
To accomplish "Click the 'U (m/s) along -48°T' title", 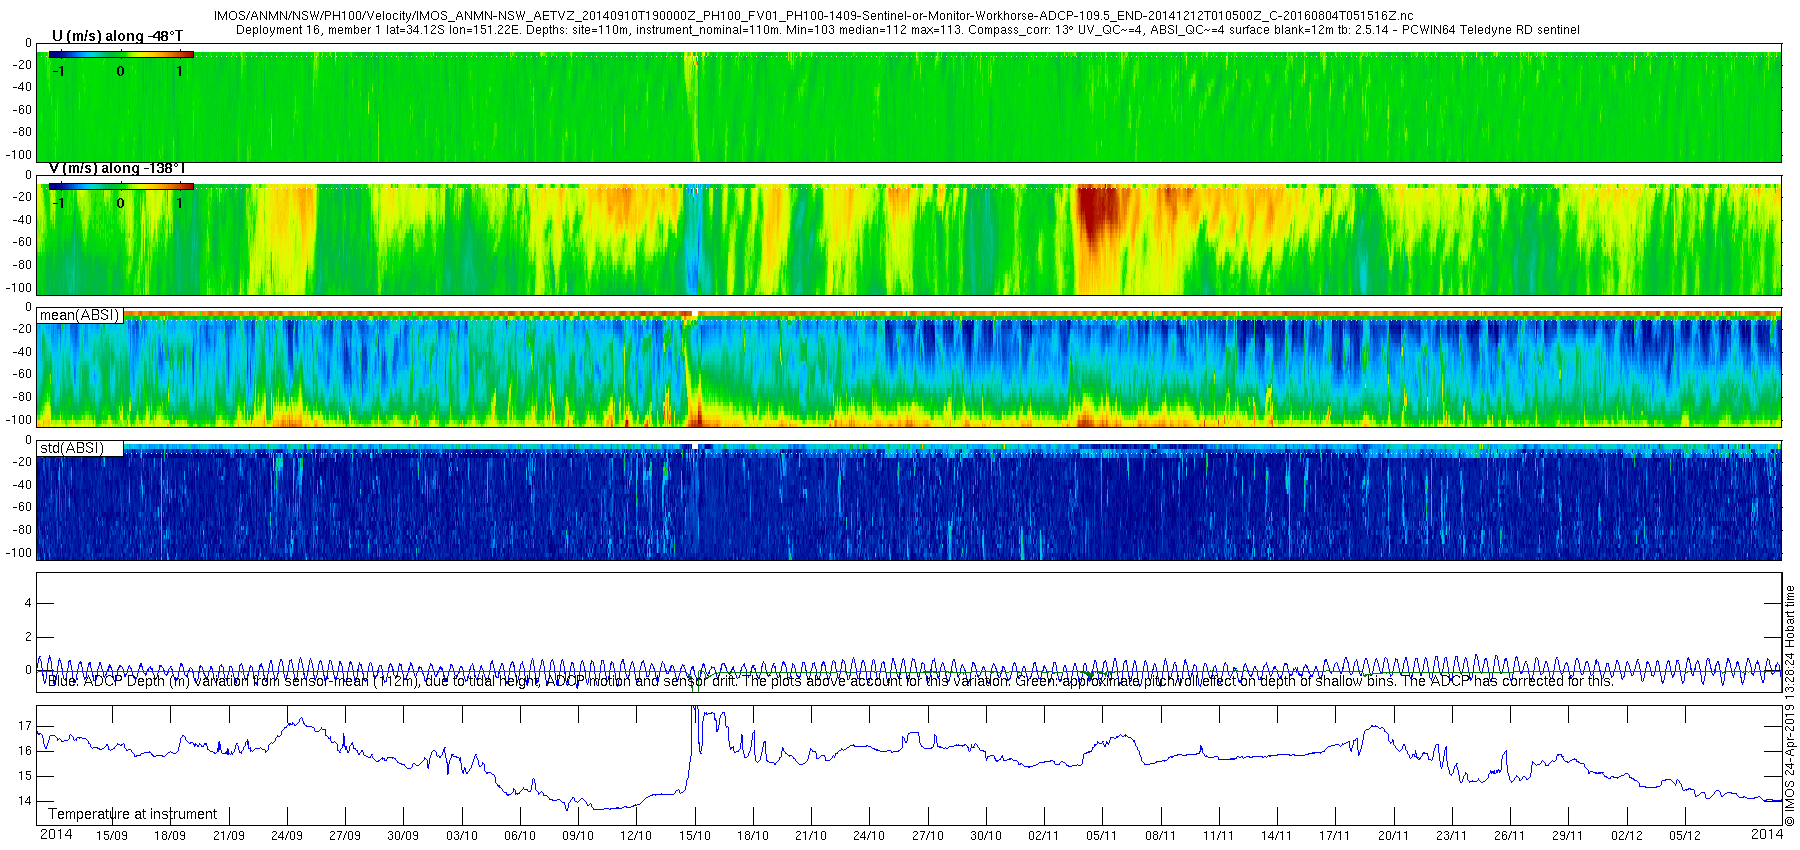I will [x=117, y=36].
